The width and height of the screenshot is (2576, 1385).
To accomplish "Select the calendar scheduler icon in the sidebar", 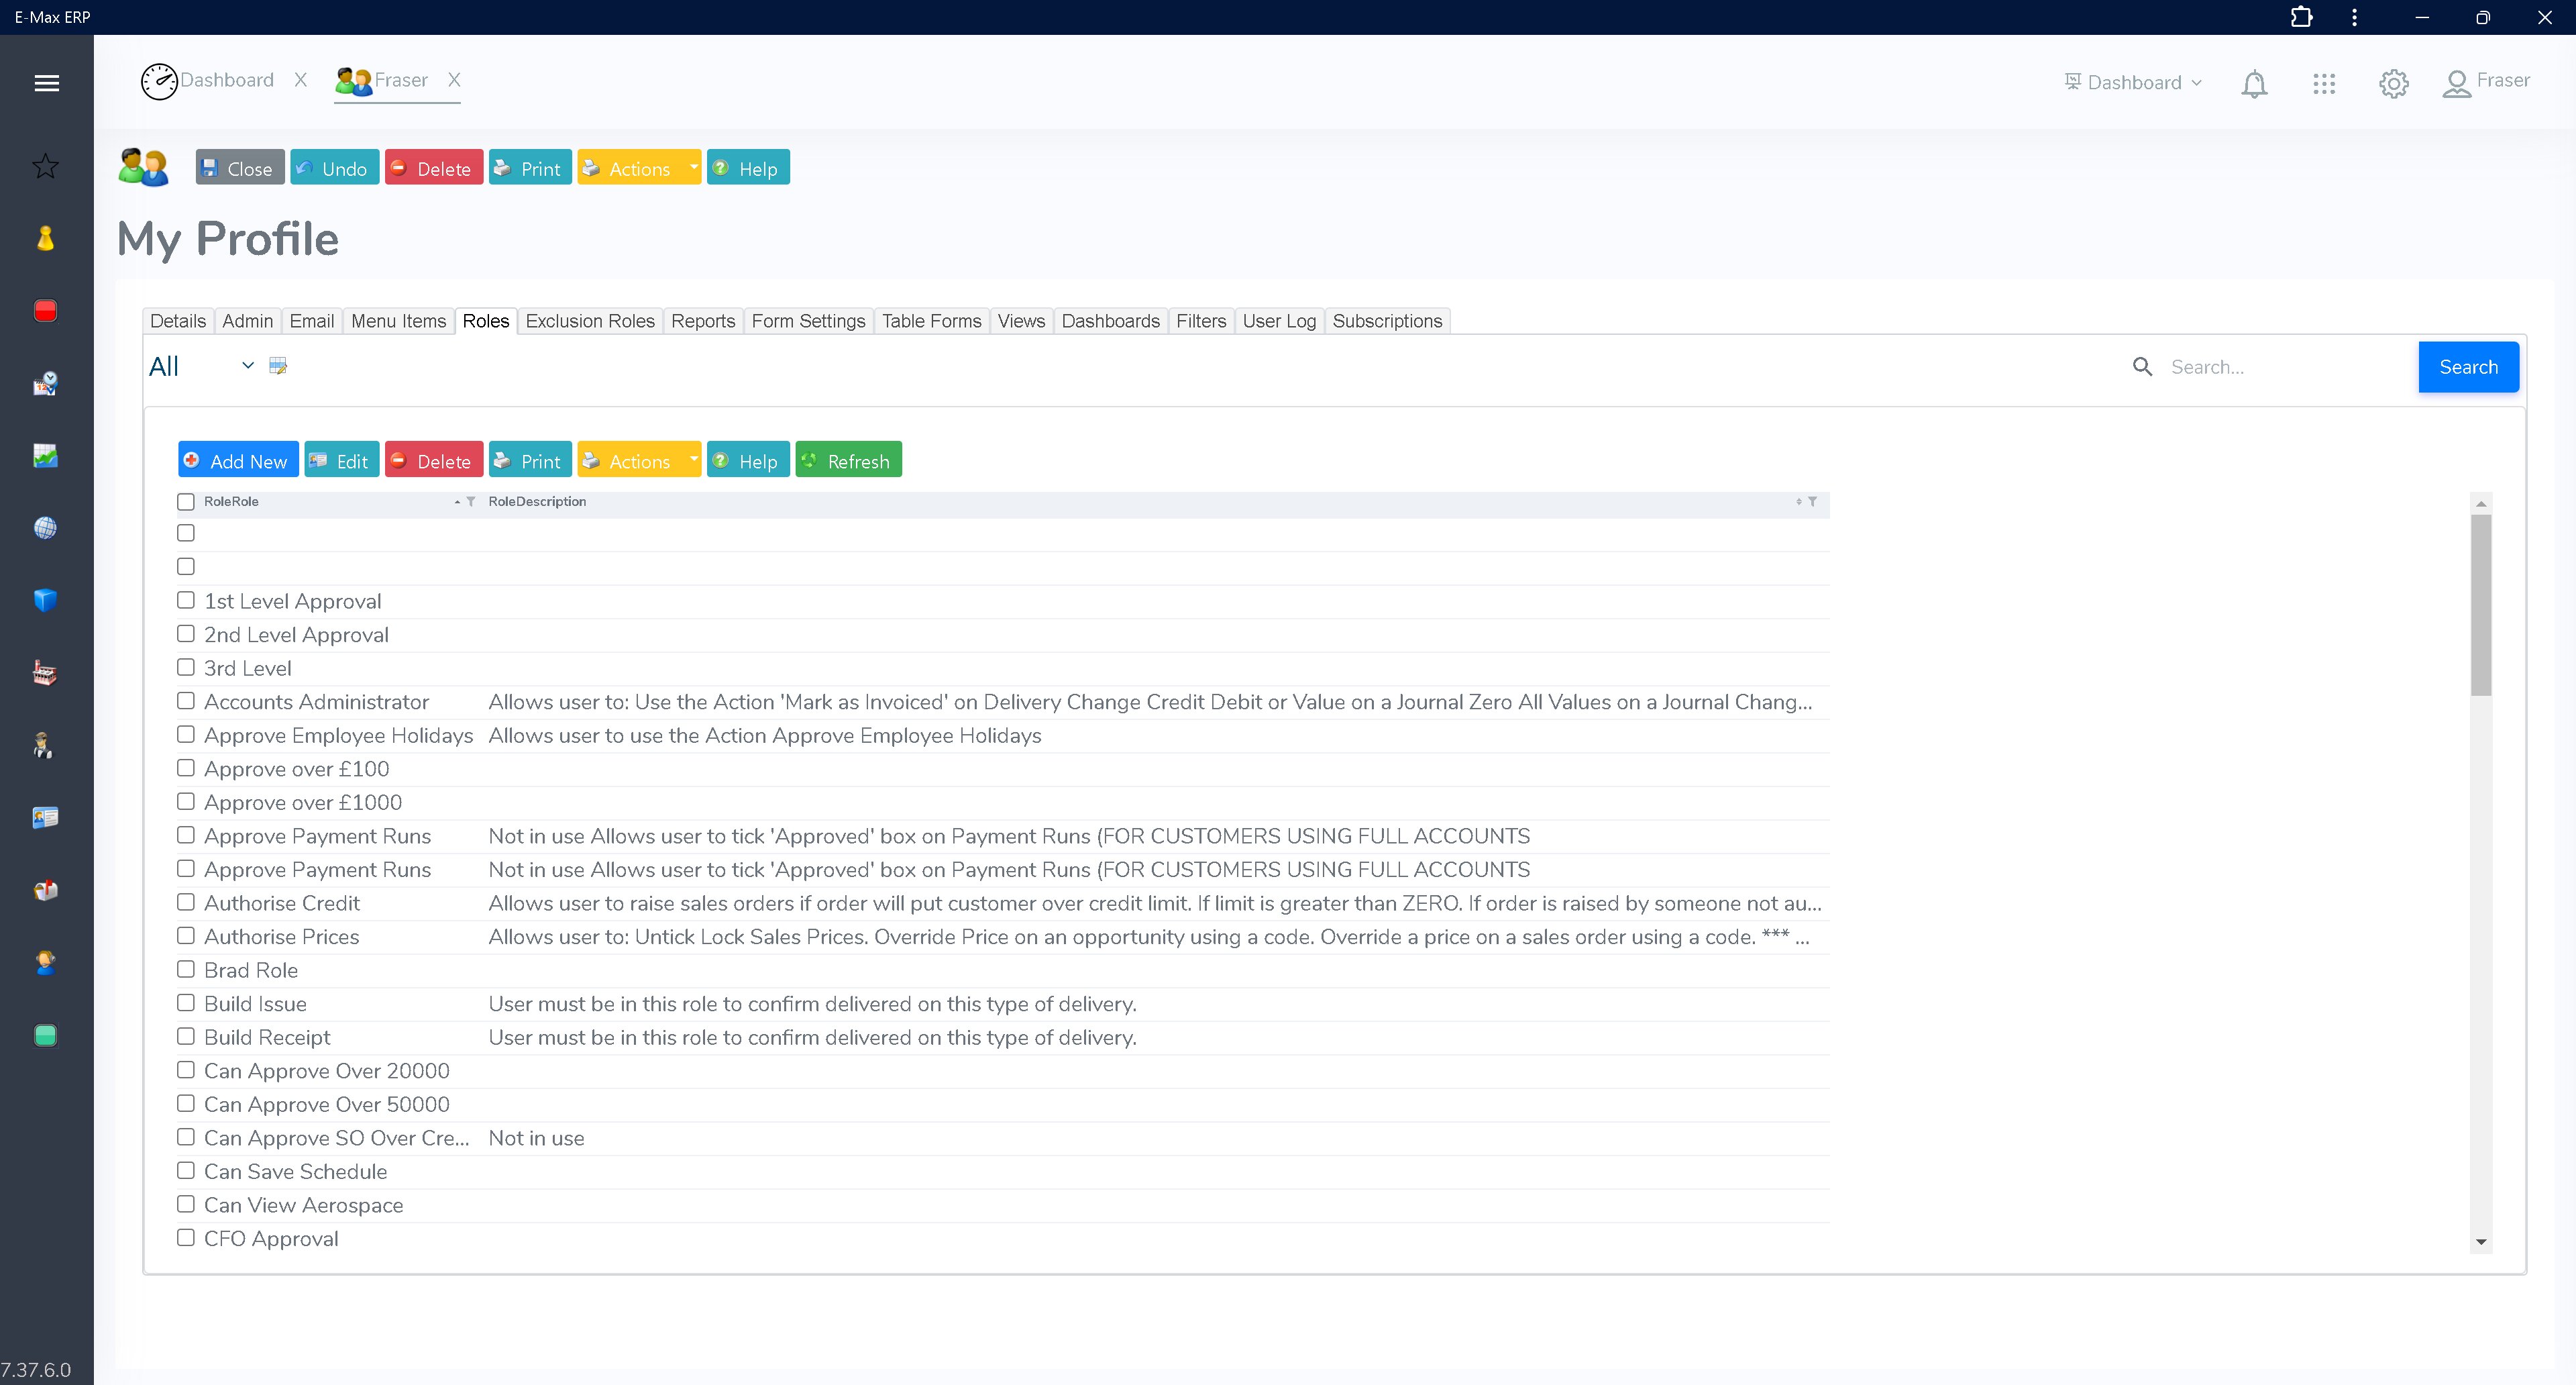I will tap(46, 383).
